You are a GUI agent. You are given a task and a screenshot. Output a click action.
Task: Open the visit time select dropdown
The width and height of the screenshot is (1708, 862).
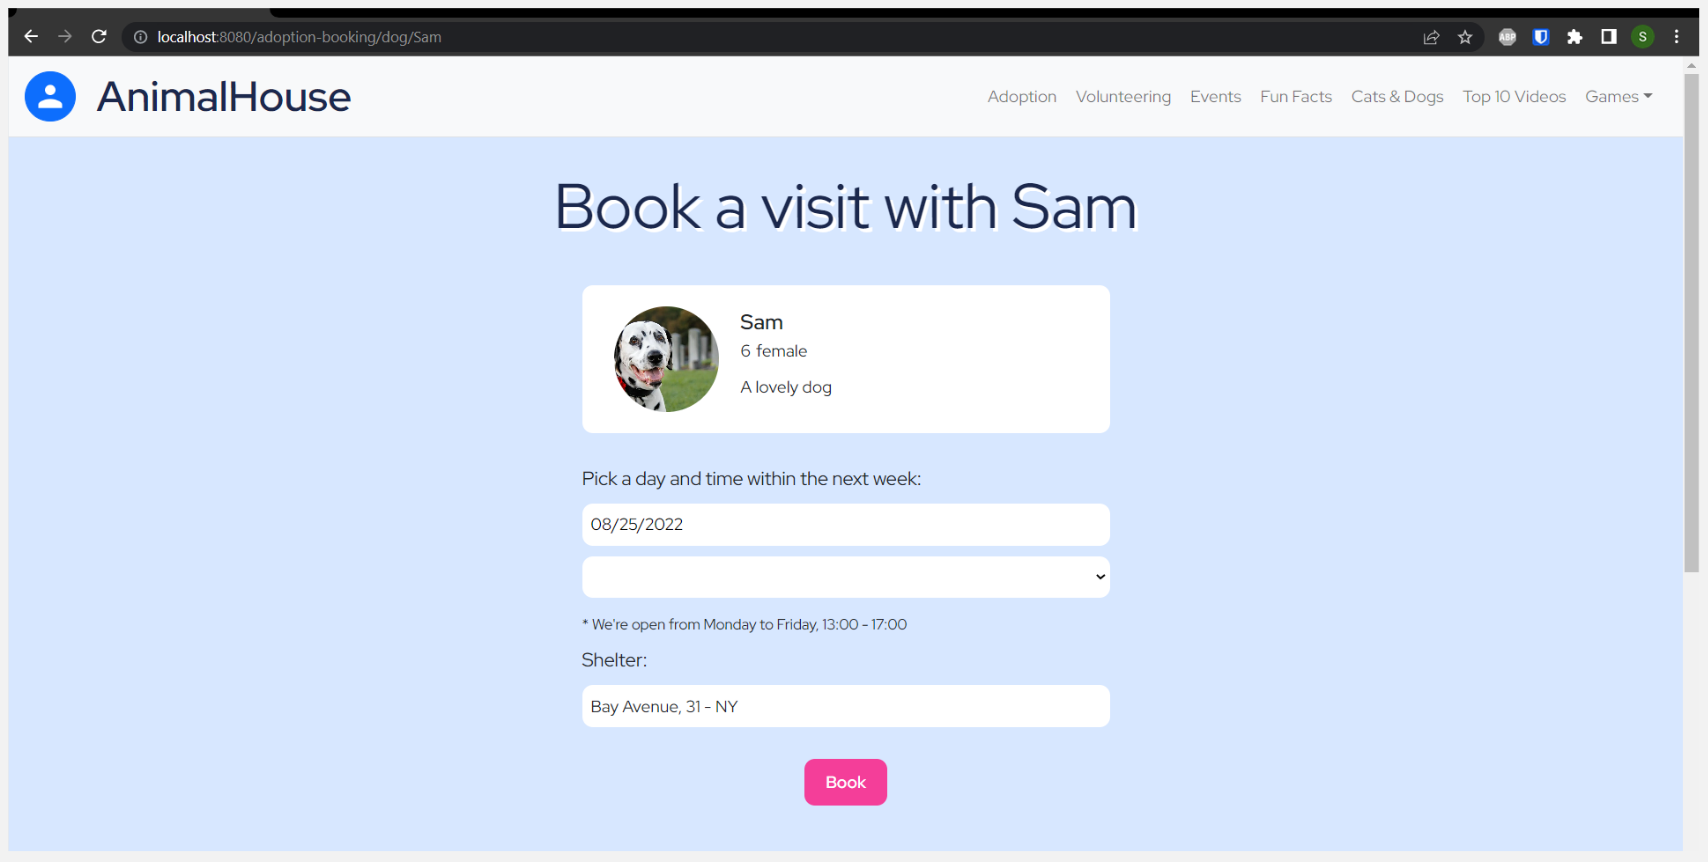pyautogui.click(x=846, y=577)
